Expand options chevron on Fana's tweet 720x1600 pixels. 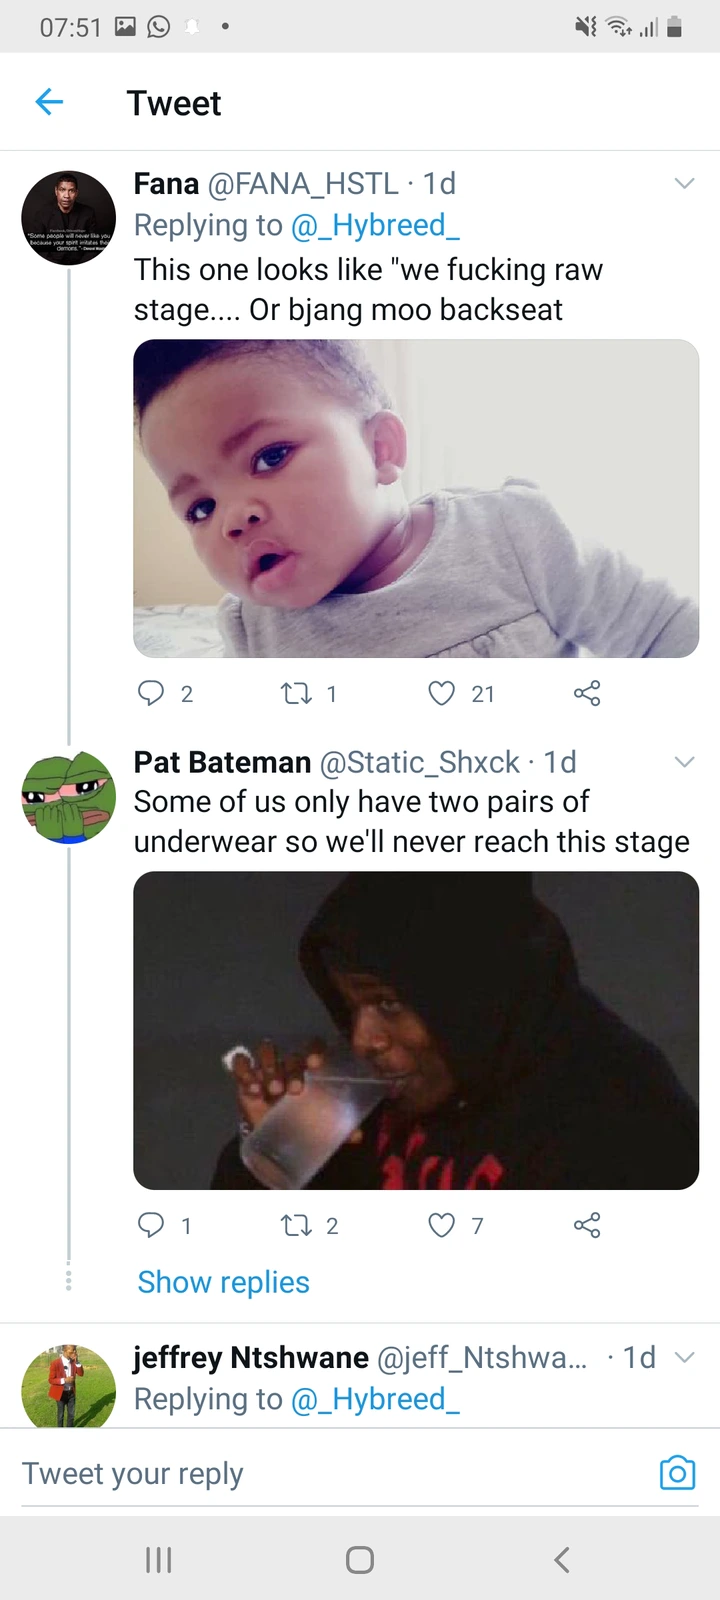tap(684, 183)
